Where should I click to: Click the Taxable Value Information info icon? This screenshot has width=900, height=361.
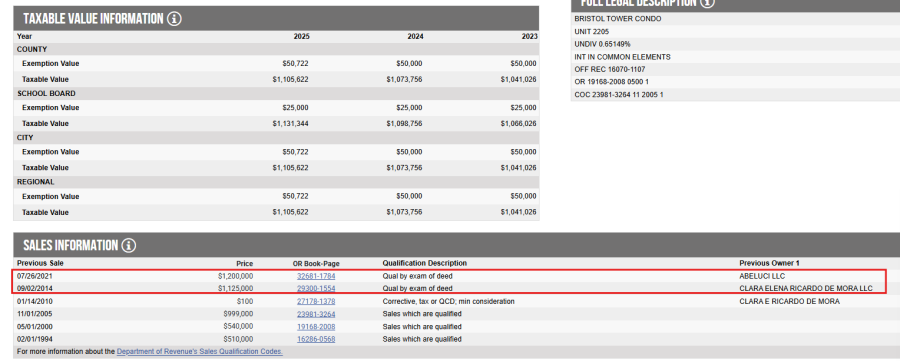tap(174, 19)
